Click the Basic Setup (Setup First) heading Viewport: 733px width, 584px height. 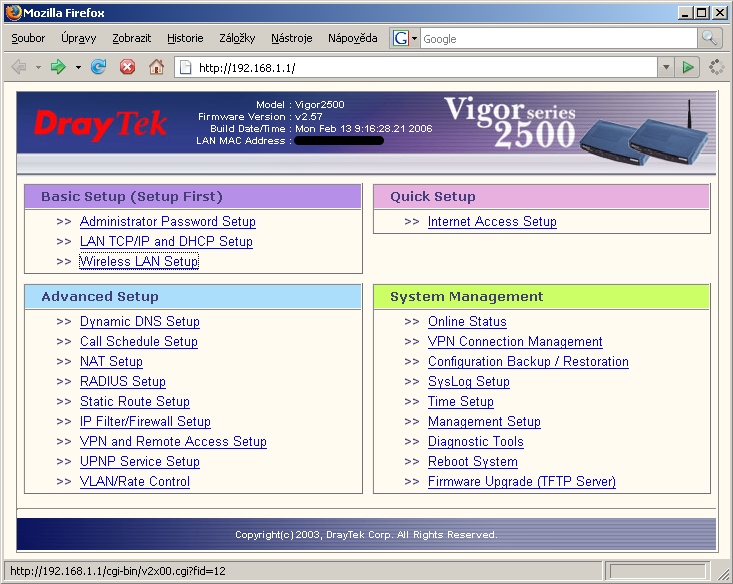132,196
